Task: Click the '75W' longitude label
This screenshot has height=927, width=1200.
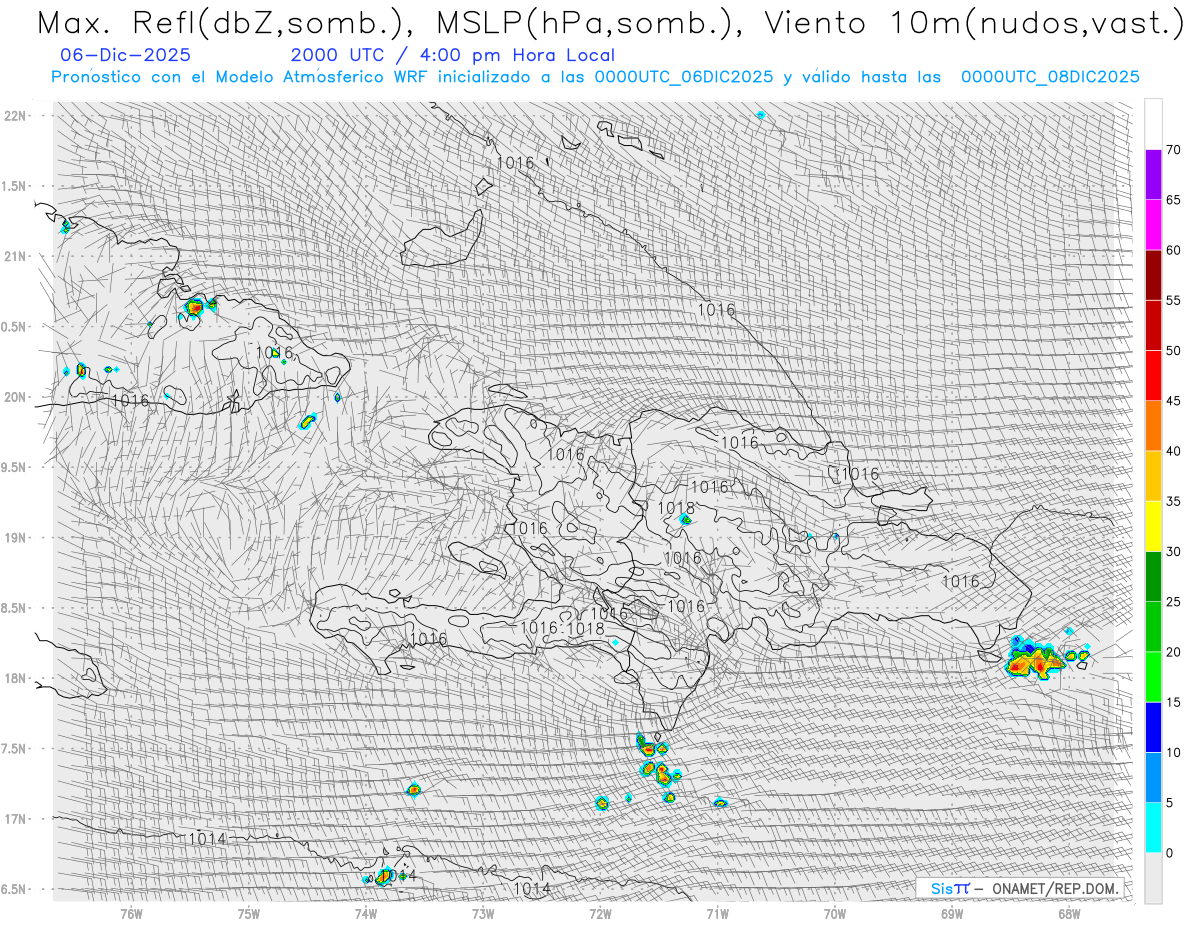Action: (249, 913)
